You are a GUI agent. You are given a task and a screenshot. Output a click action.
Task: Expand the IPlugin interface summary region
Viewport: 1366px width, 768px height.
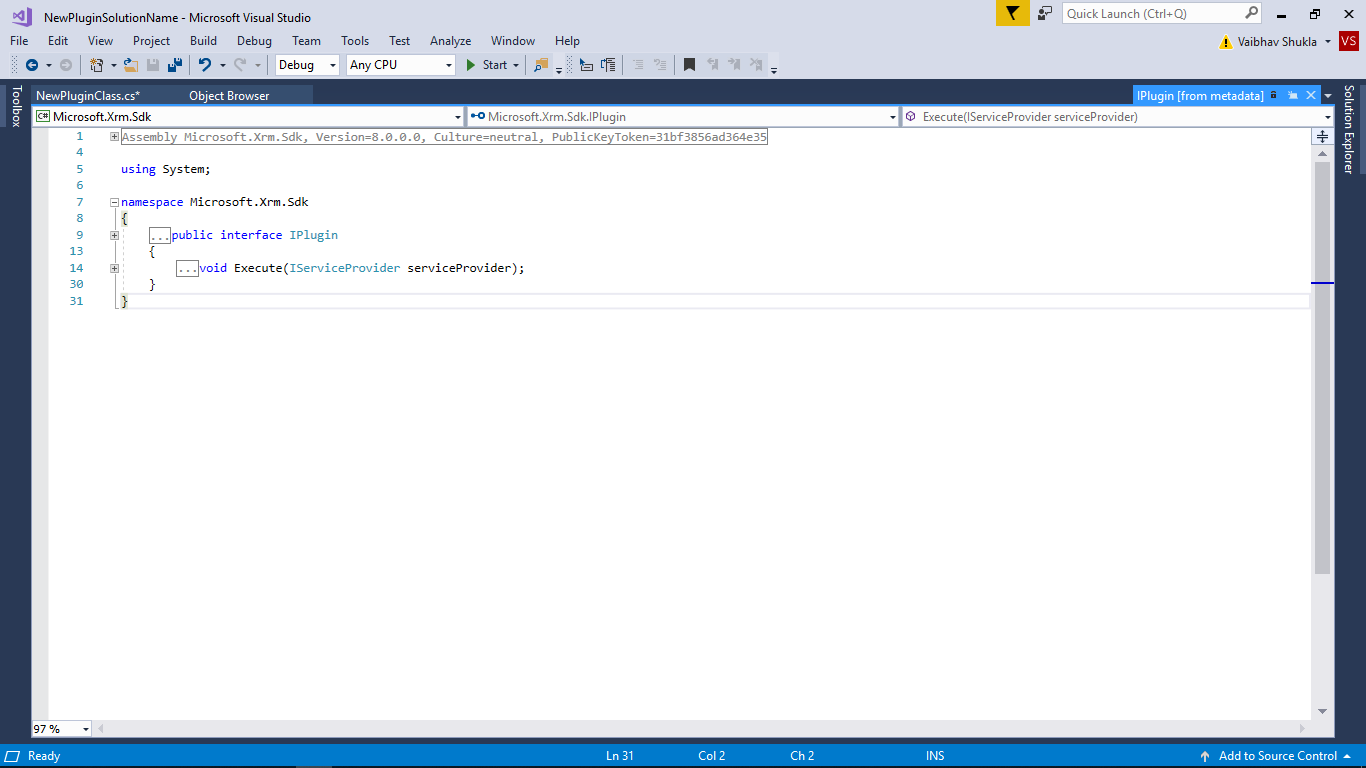pyautogui.click(x=113, y=234)
